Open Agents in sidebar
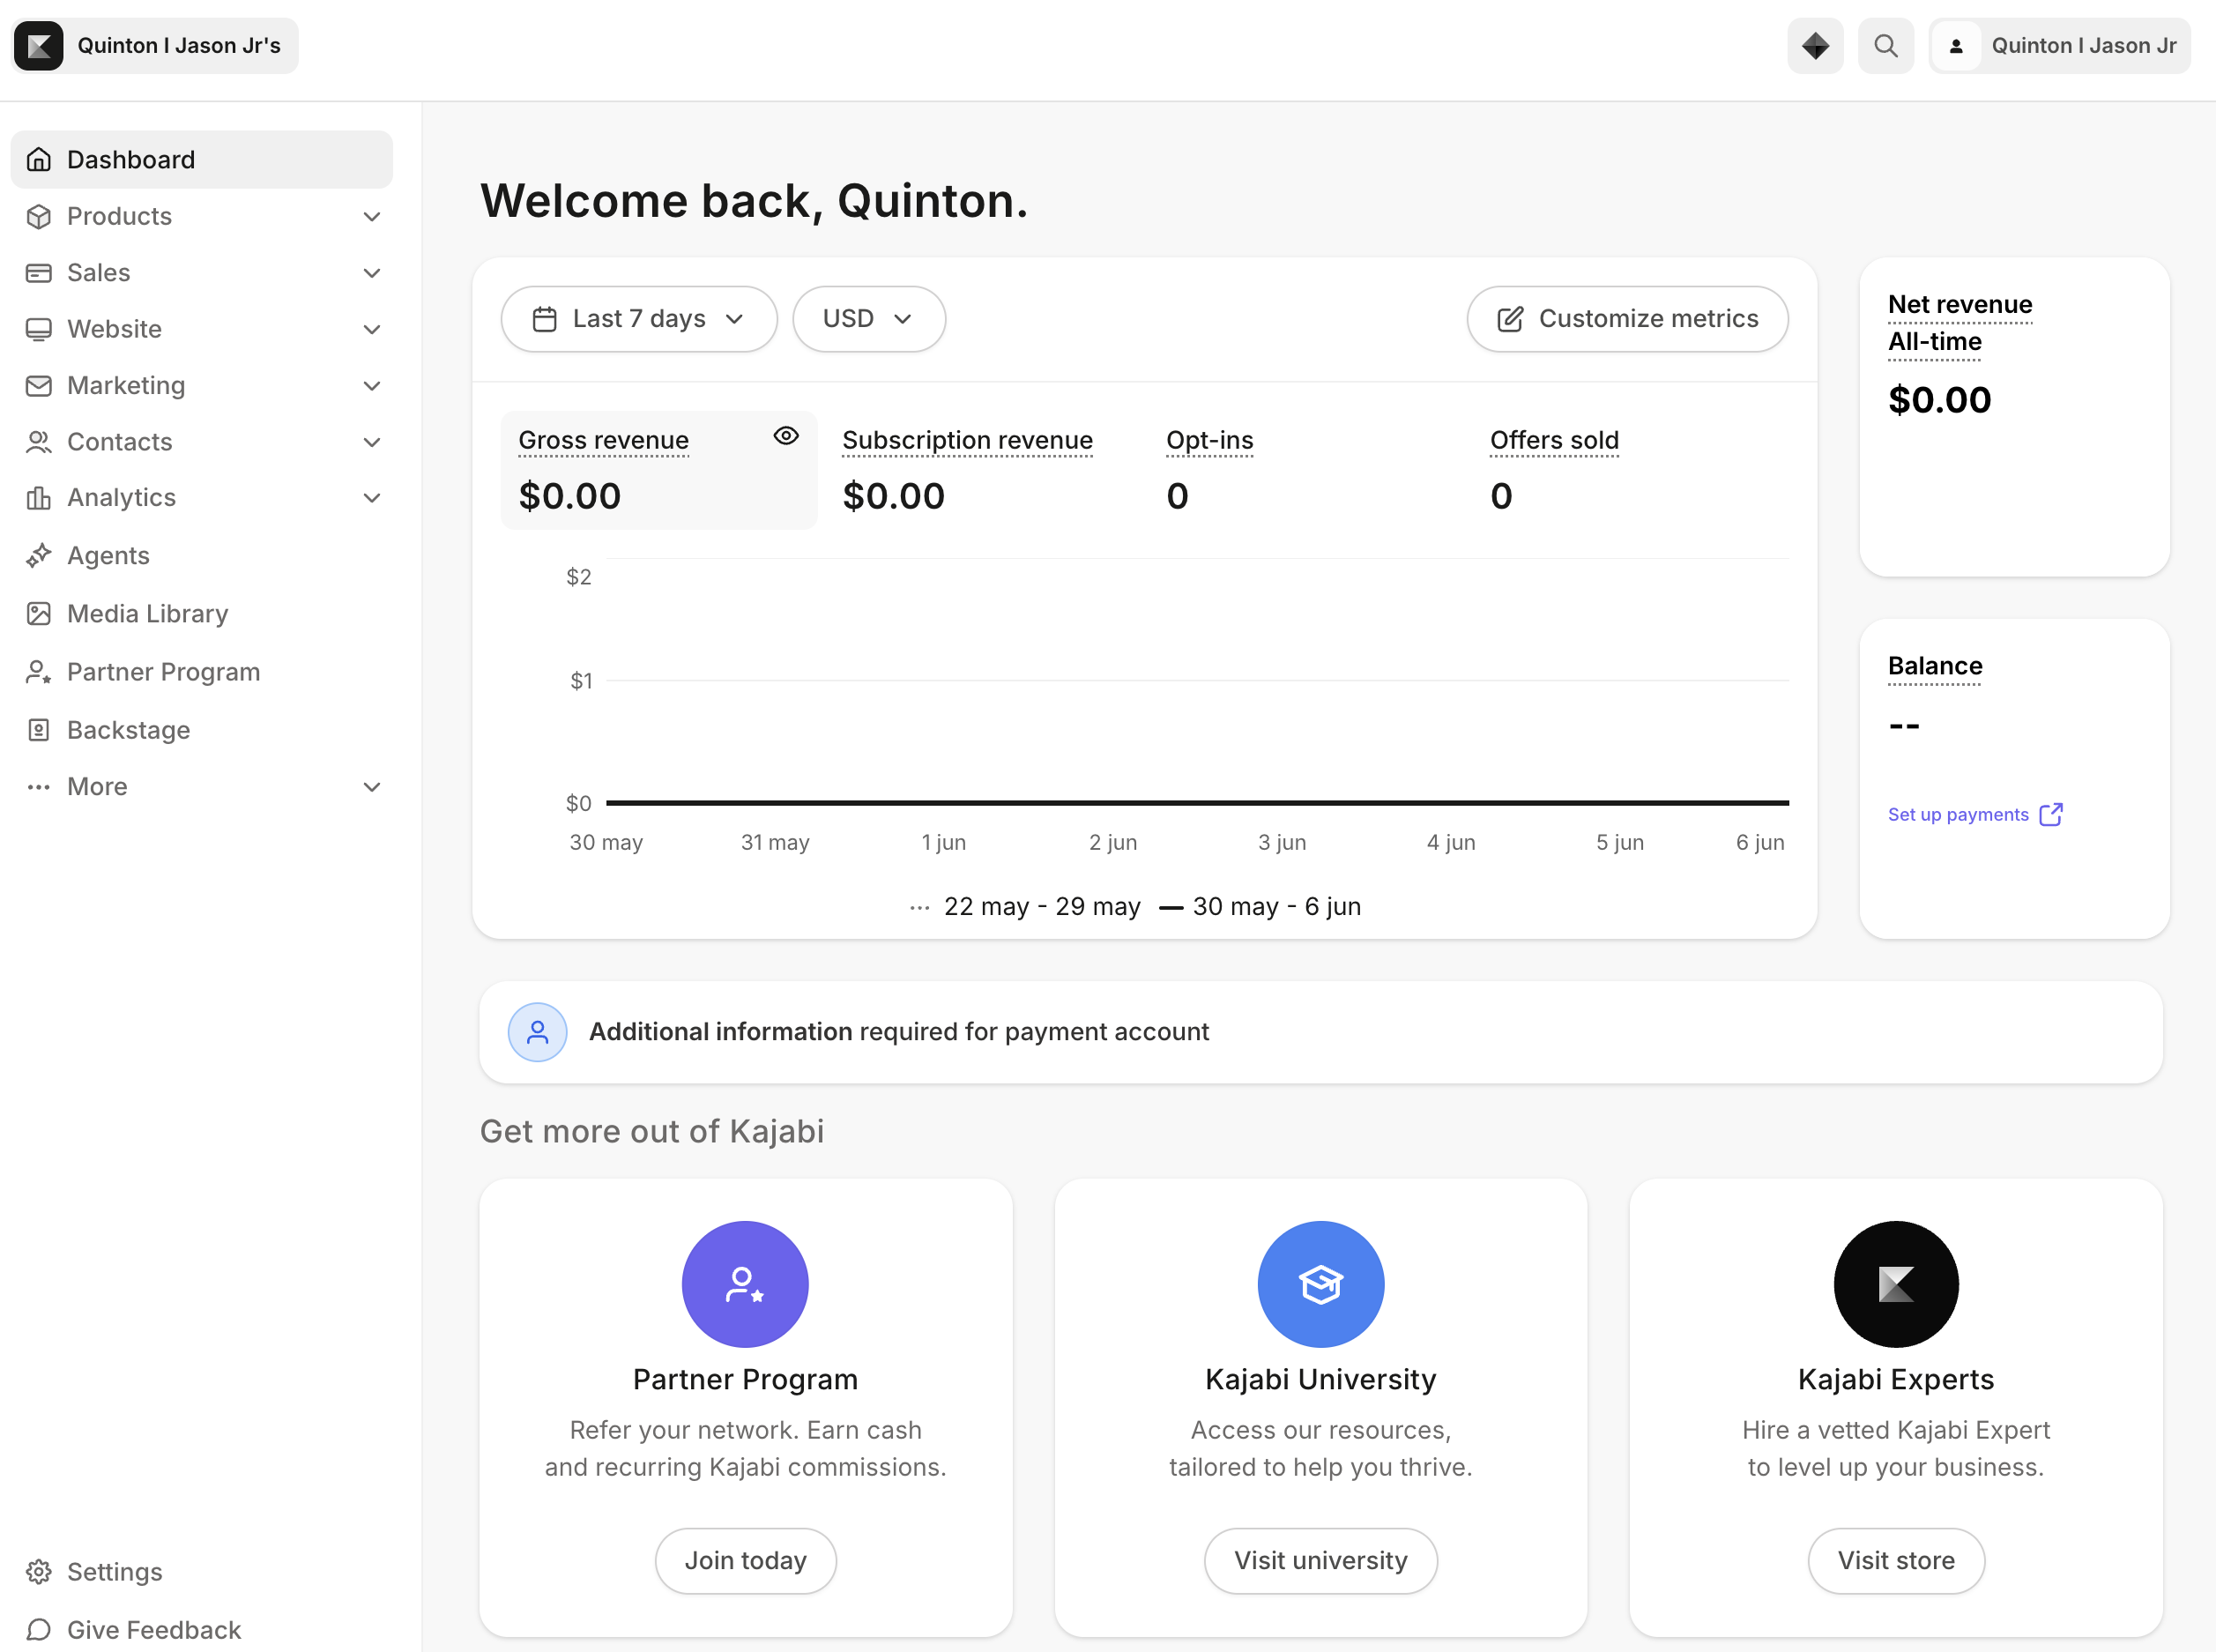The width and height of the screenshot is (2216, 1652). (x=202, y=556)
